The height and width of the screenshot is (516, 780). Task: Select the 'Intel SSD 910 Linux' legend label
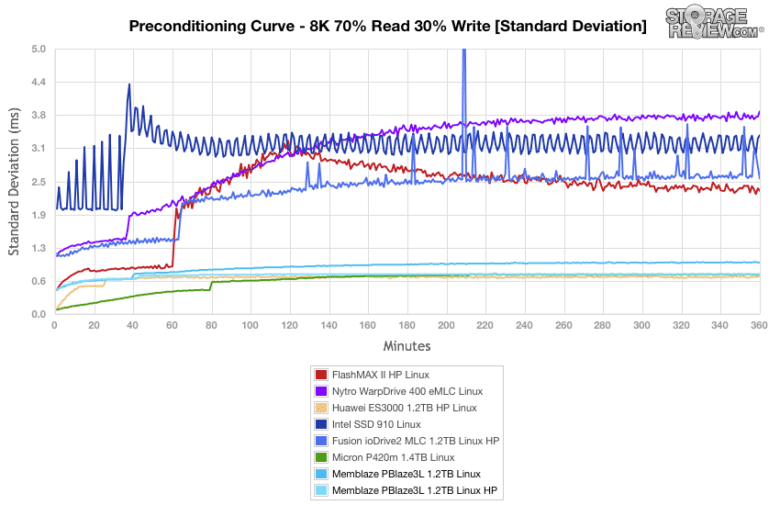click(x=376, y=424)
